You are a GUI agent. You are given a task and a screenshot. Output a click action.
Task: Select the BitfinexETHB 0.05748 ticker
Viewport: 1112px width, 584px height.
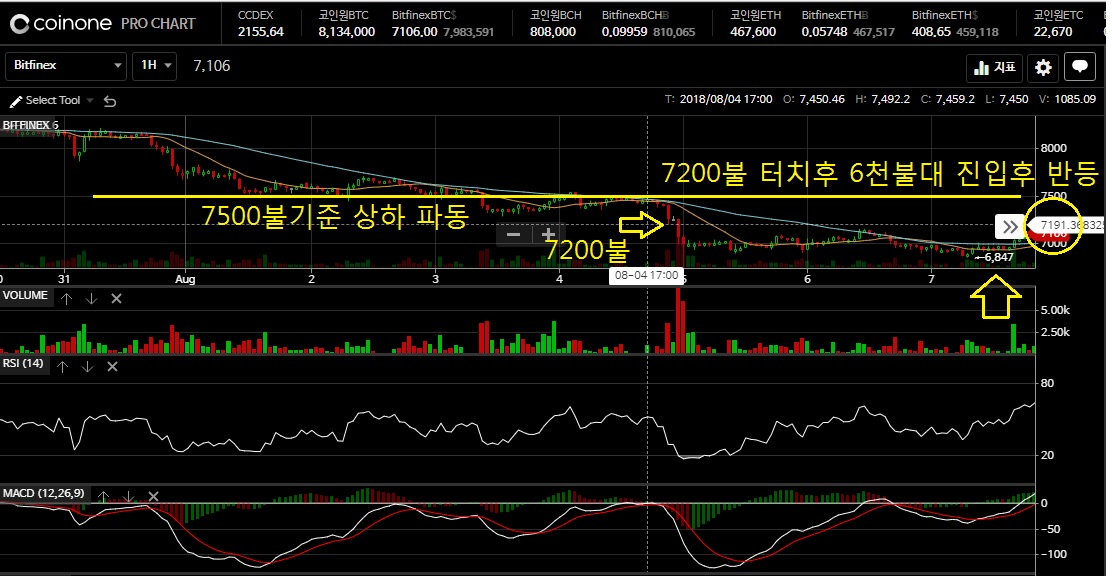tap(847, 23)
